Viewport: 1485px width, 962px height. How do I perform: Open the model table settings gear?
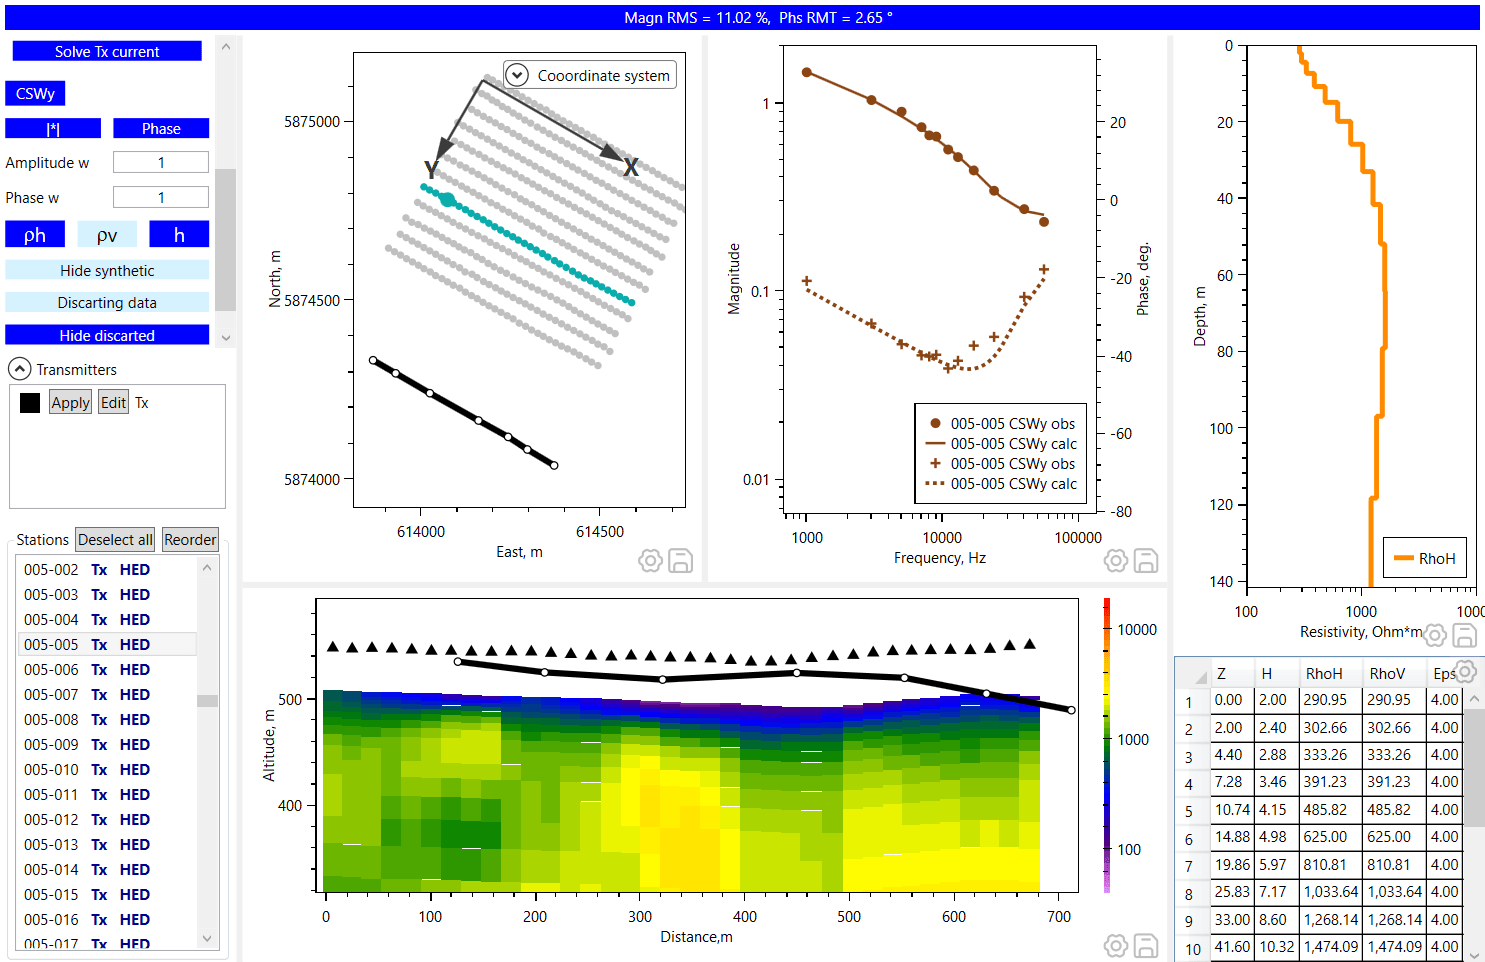[x=1466, y=671]
